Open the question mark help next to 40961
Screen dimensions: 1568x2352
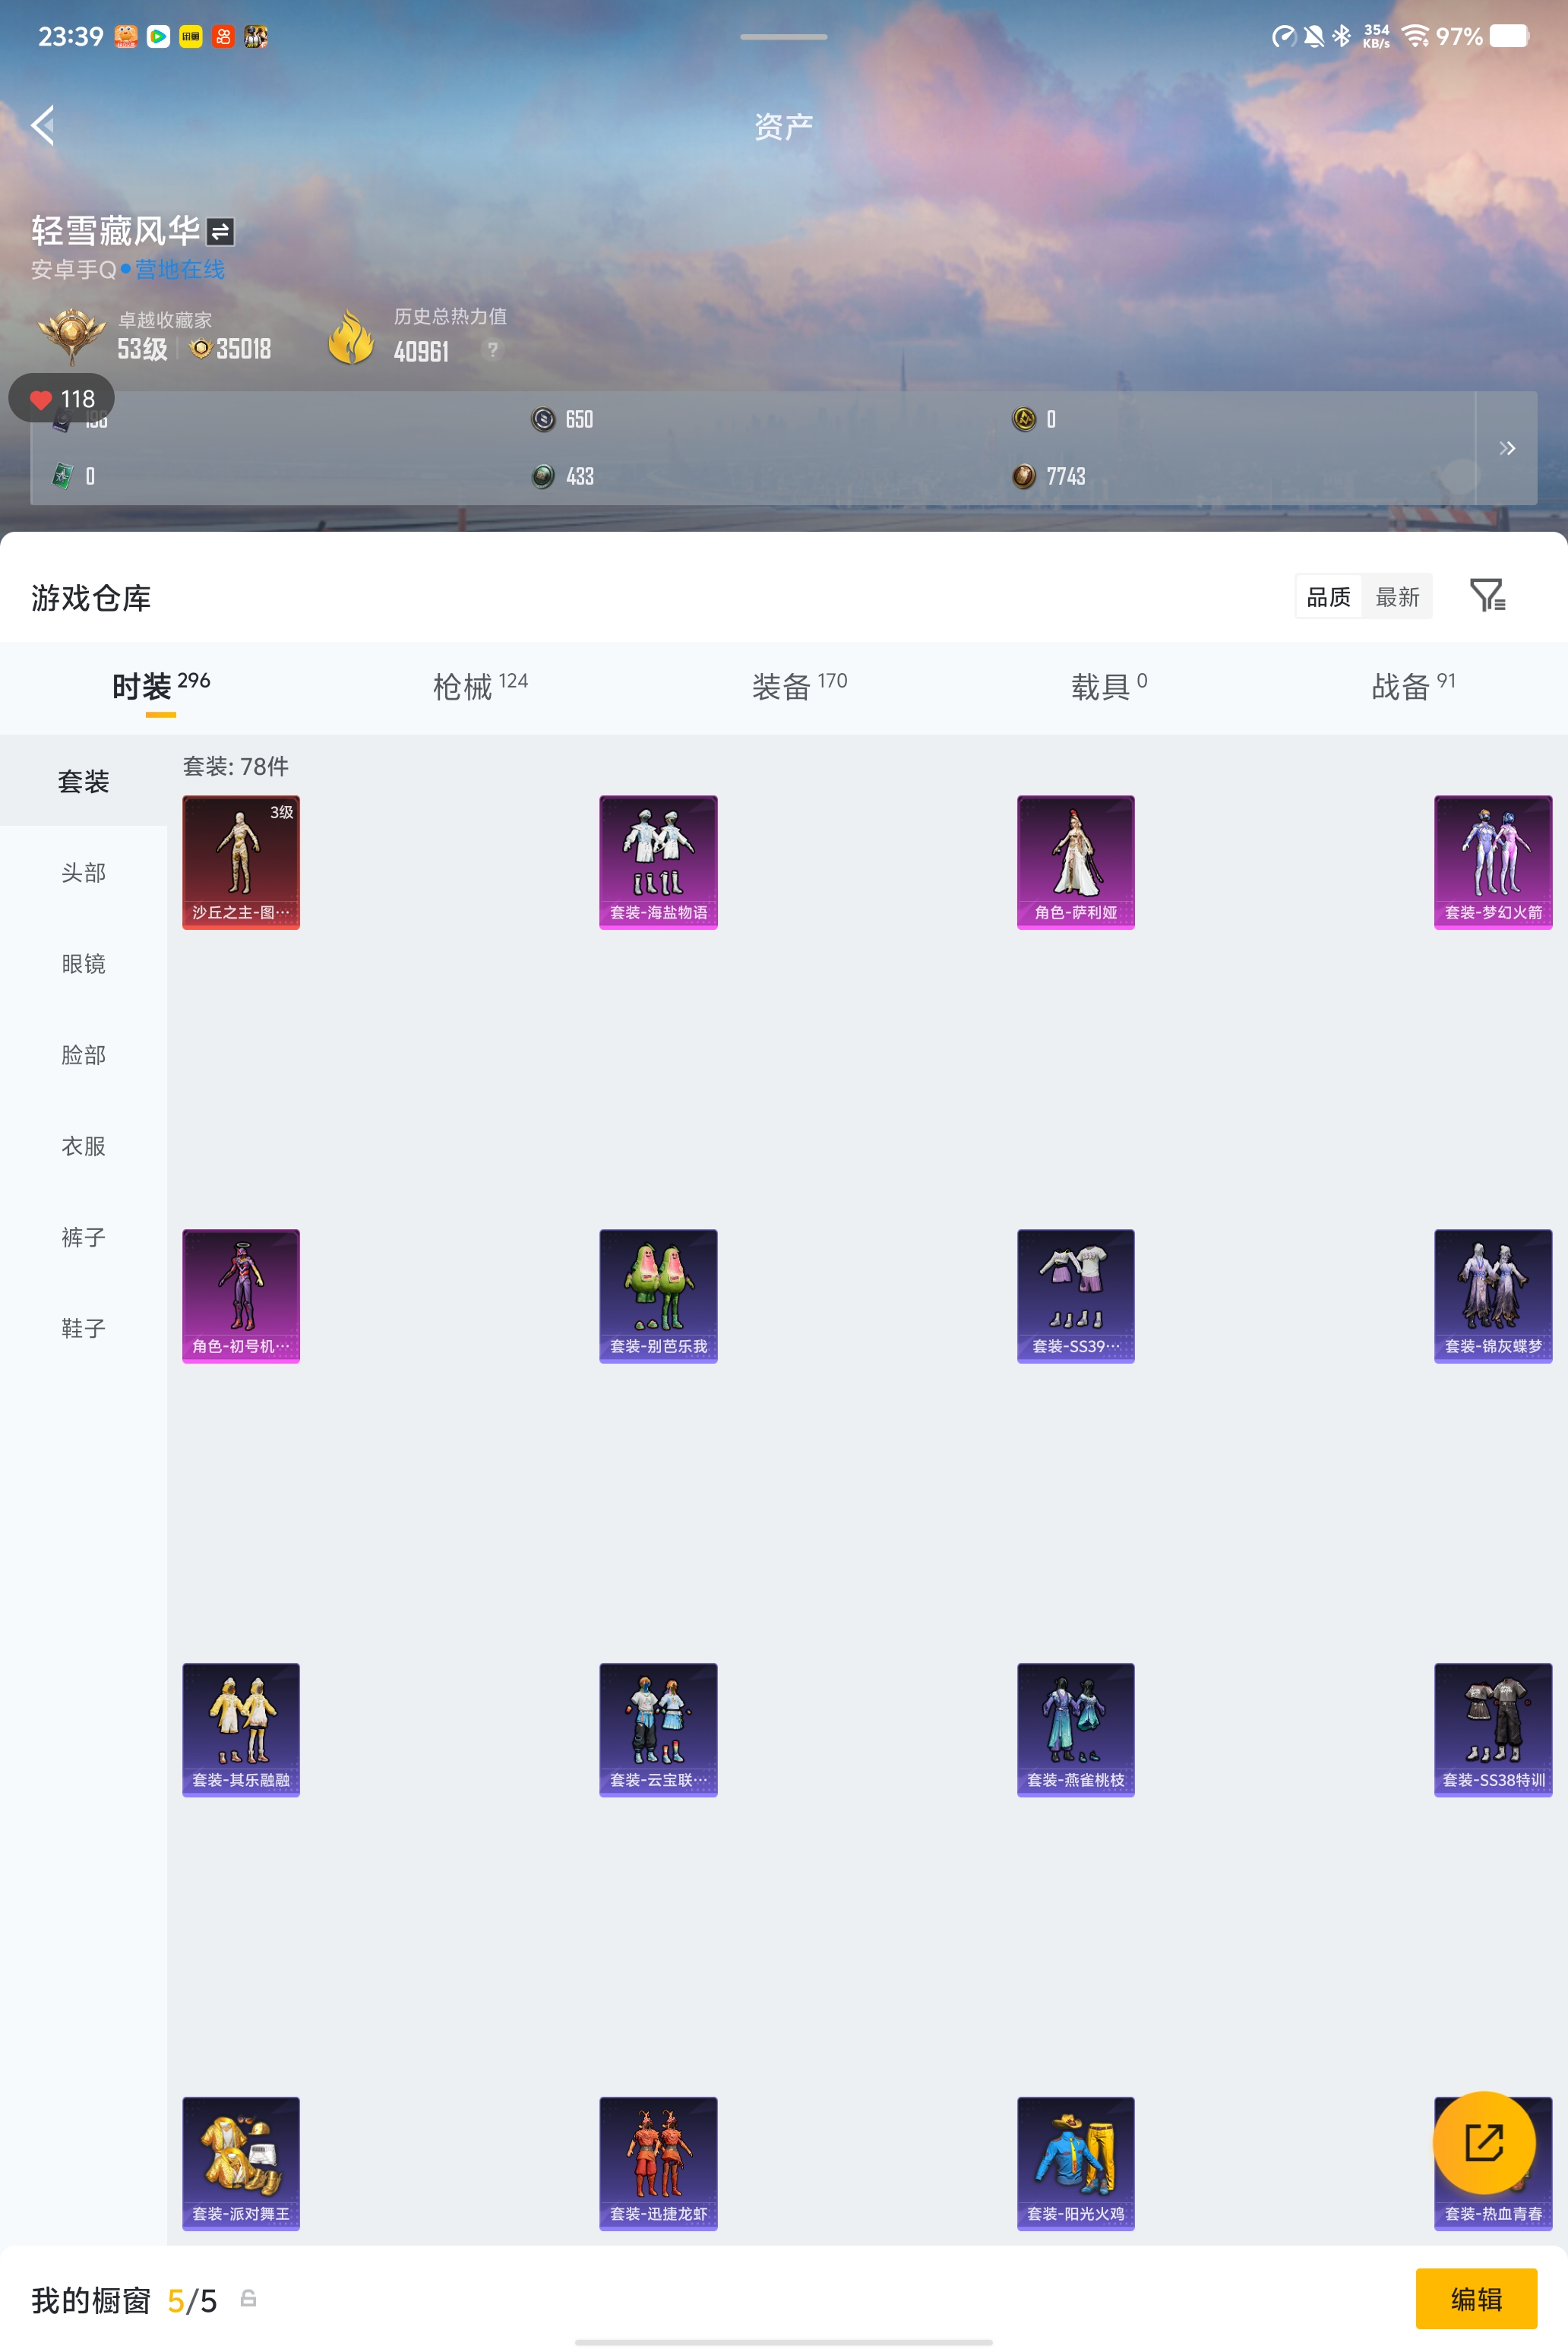tap(492, 349)
